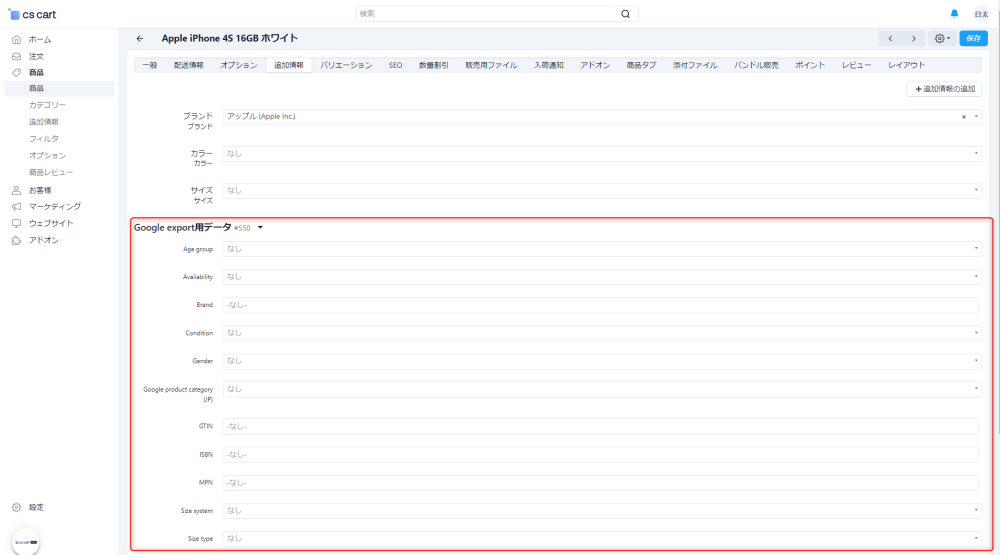1000x555 pixels.
Task: Click the 追加情報の追加 button
Action: coord(944,89)
